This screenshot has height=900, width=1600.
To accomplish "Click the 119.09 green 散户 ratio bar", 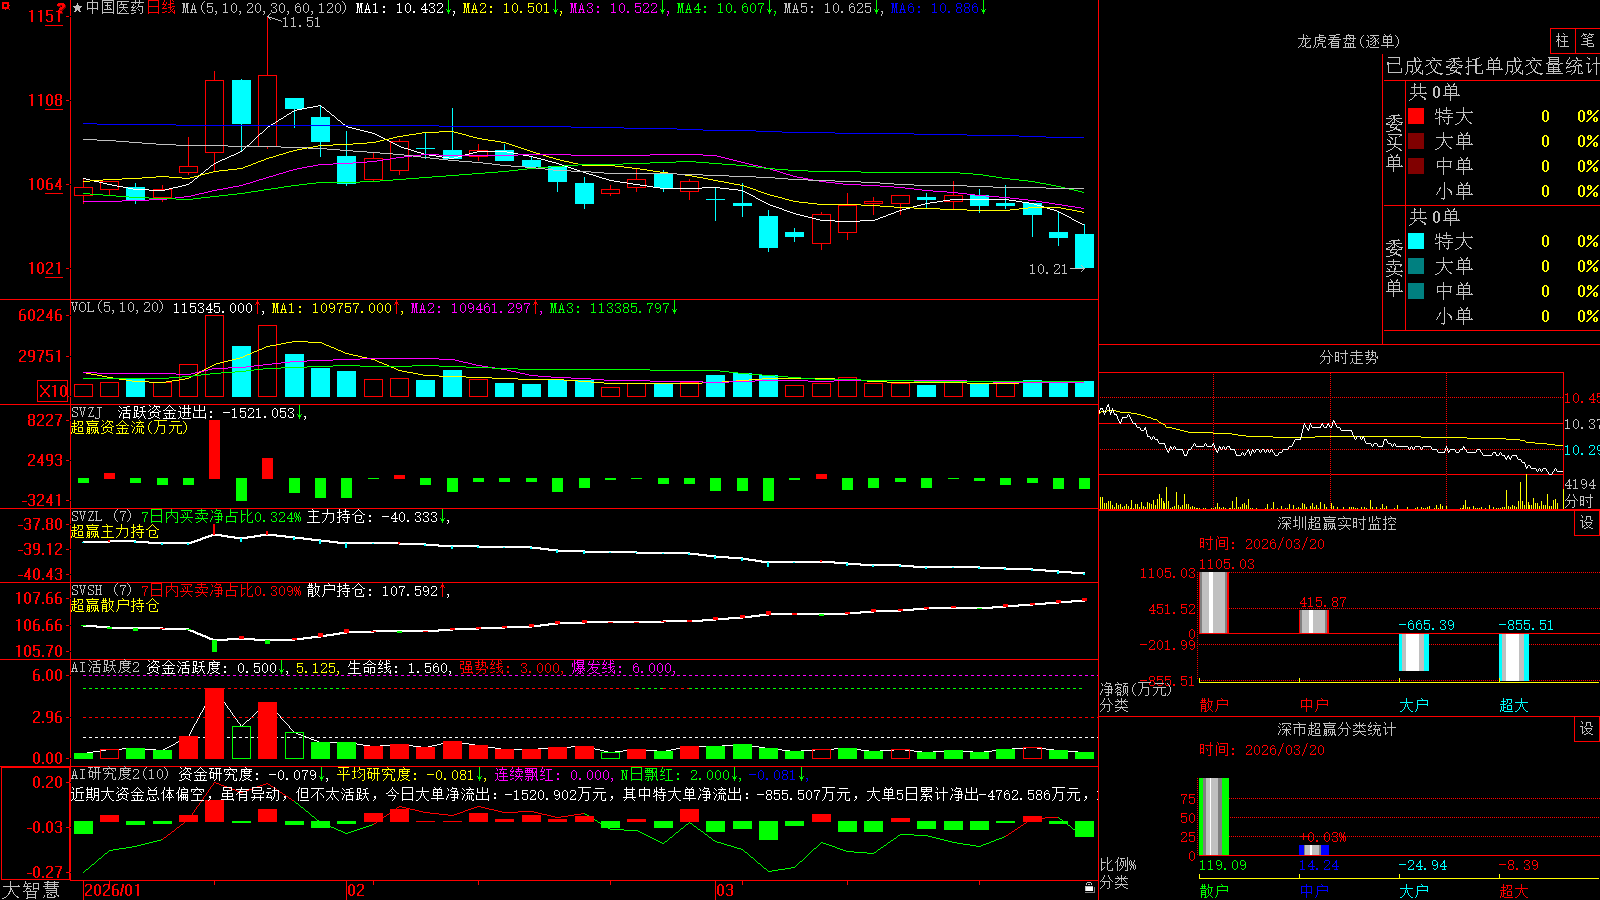I will click(x=1214, y=817).
